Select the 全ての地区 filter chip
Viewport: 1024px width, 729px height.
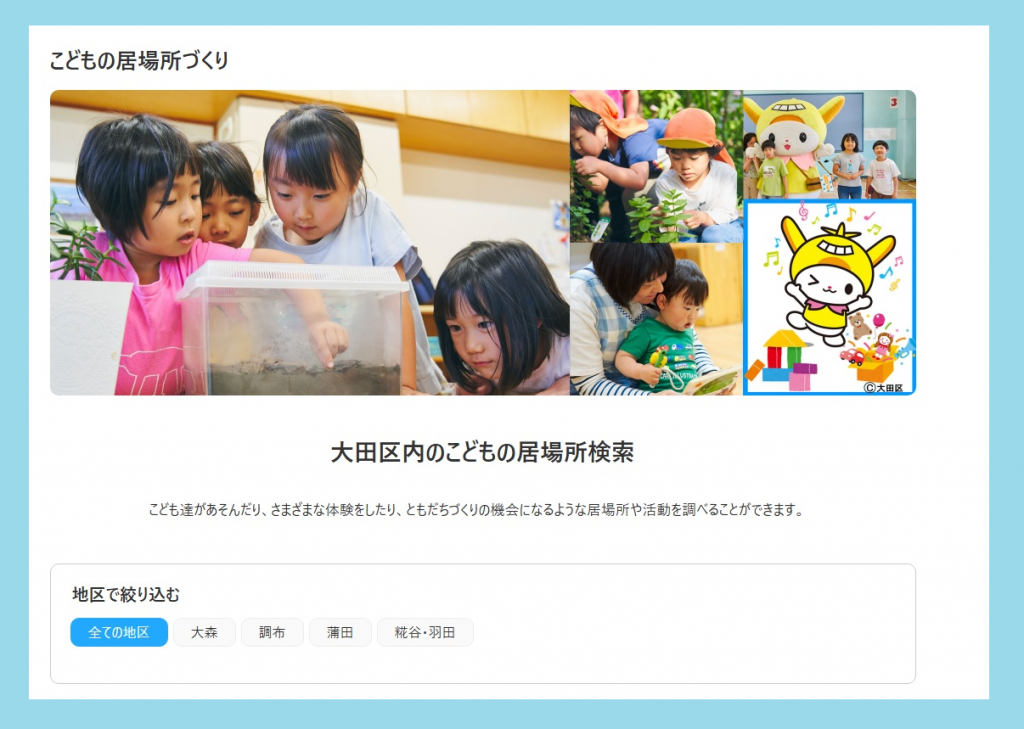[119, 632]
